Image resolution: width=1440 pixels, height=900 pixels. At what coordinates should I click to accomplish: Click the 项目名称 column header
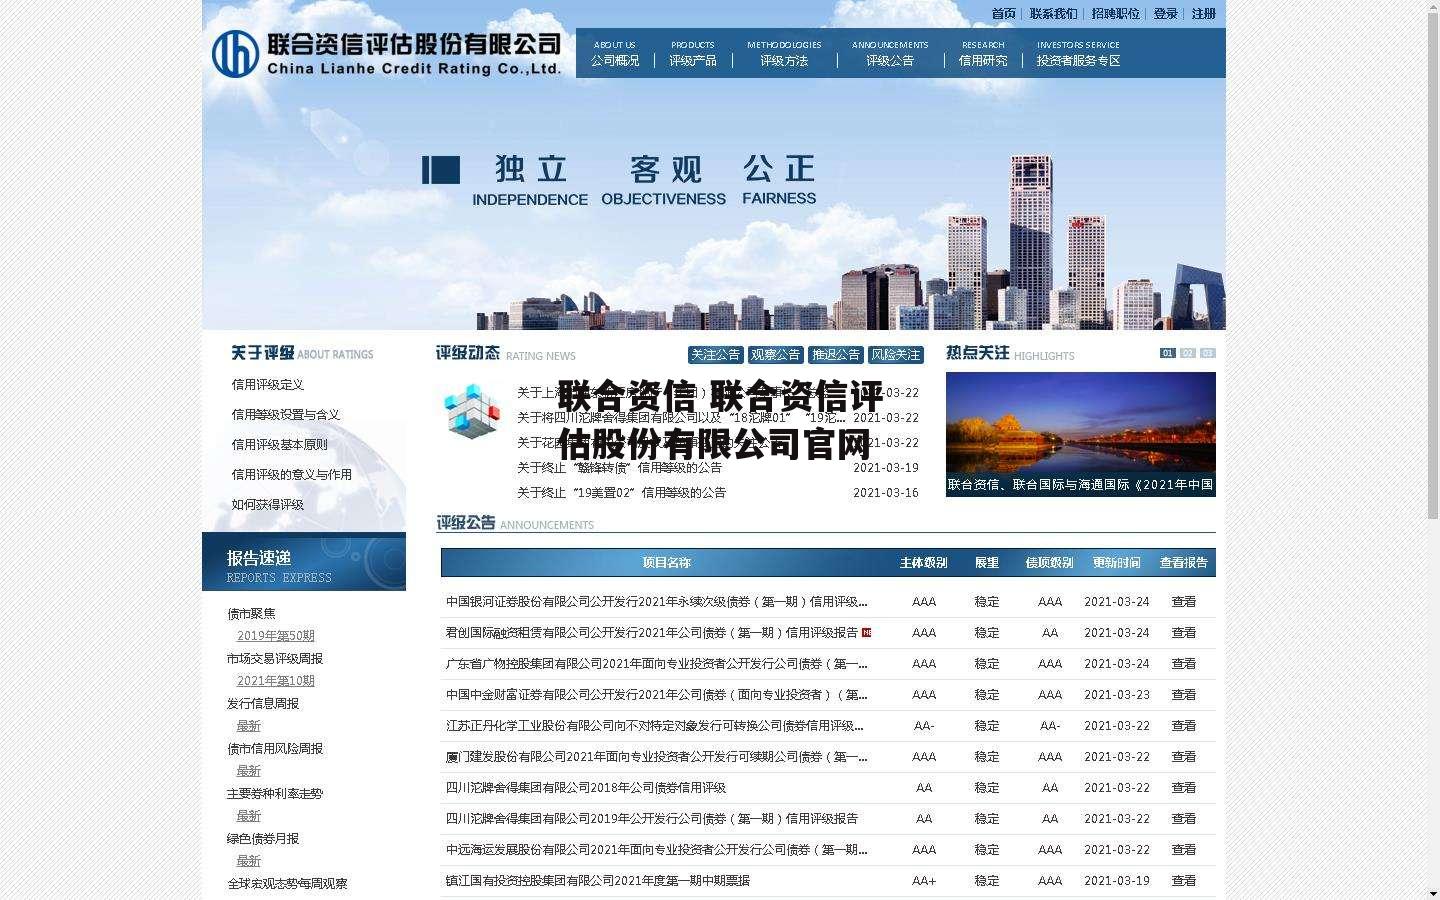coord(667,563)
